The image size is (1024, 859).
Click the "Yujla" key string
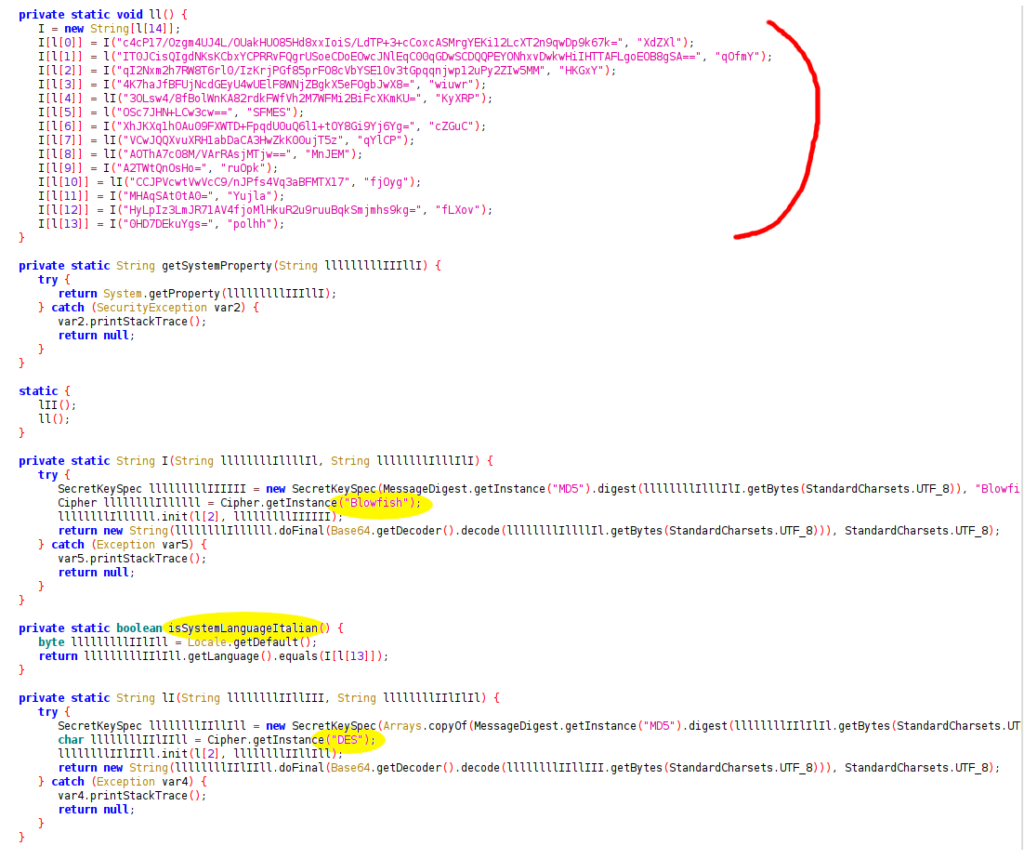[x=248, y=196]
